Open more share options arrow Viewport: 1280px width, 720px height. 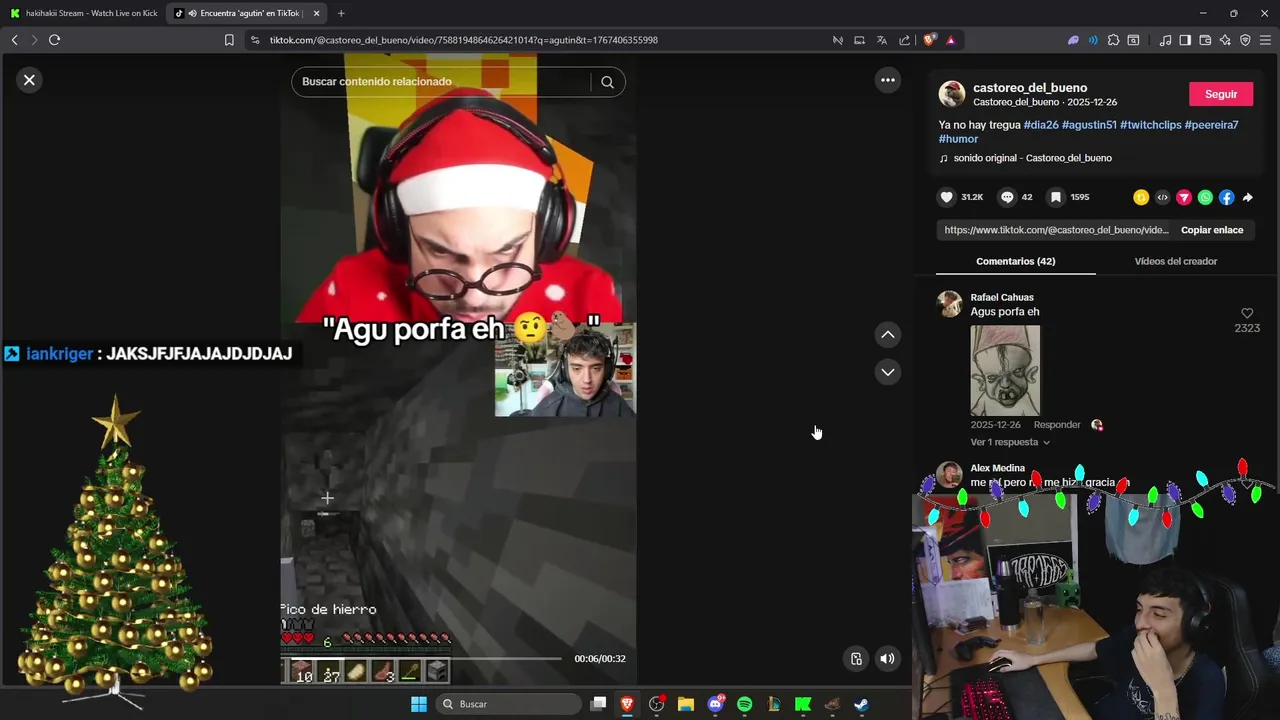click(x=1247, y=197)
